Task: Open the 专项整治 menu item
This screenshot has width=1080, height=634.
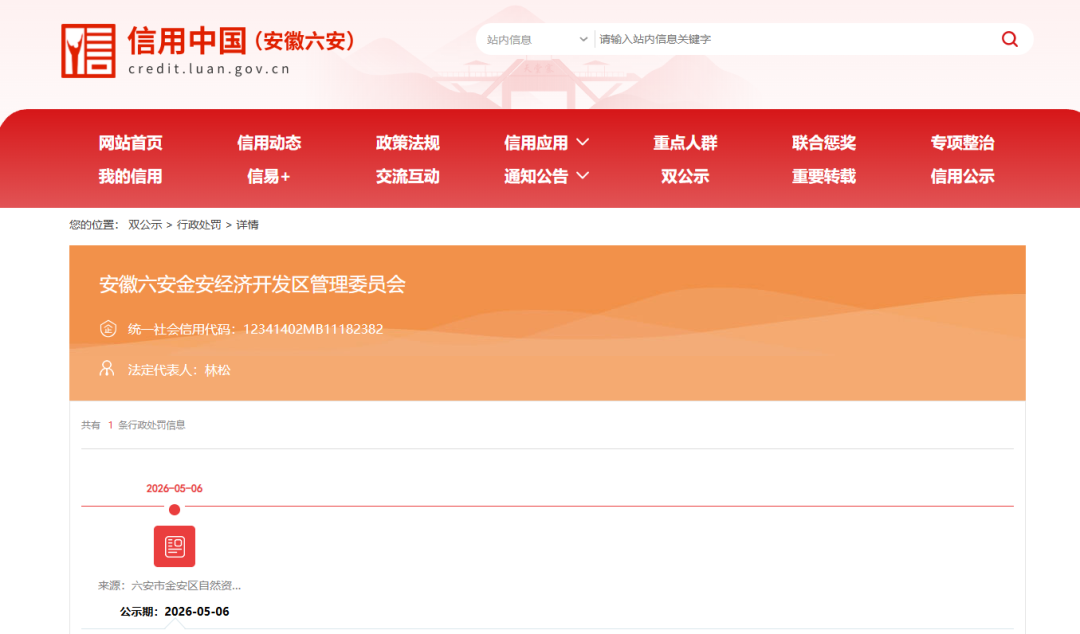Action: coord(962,143)
